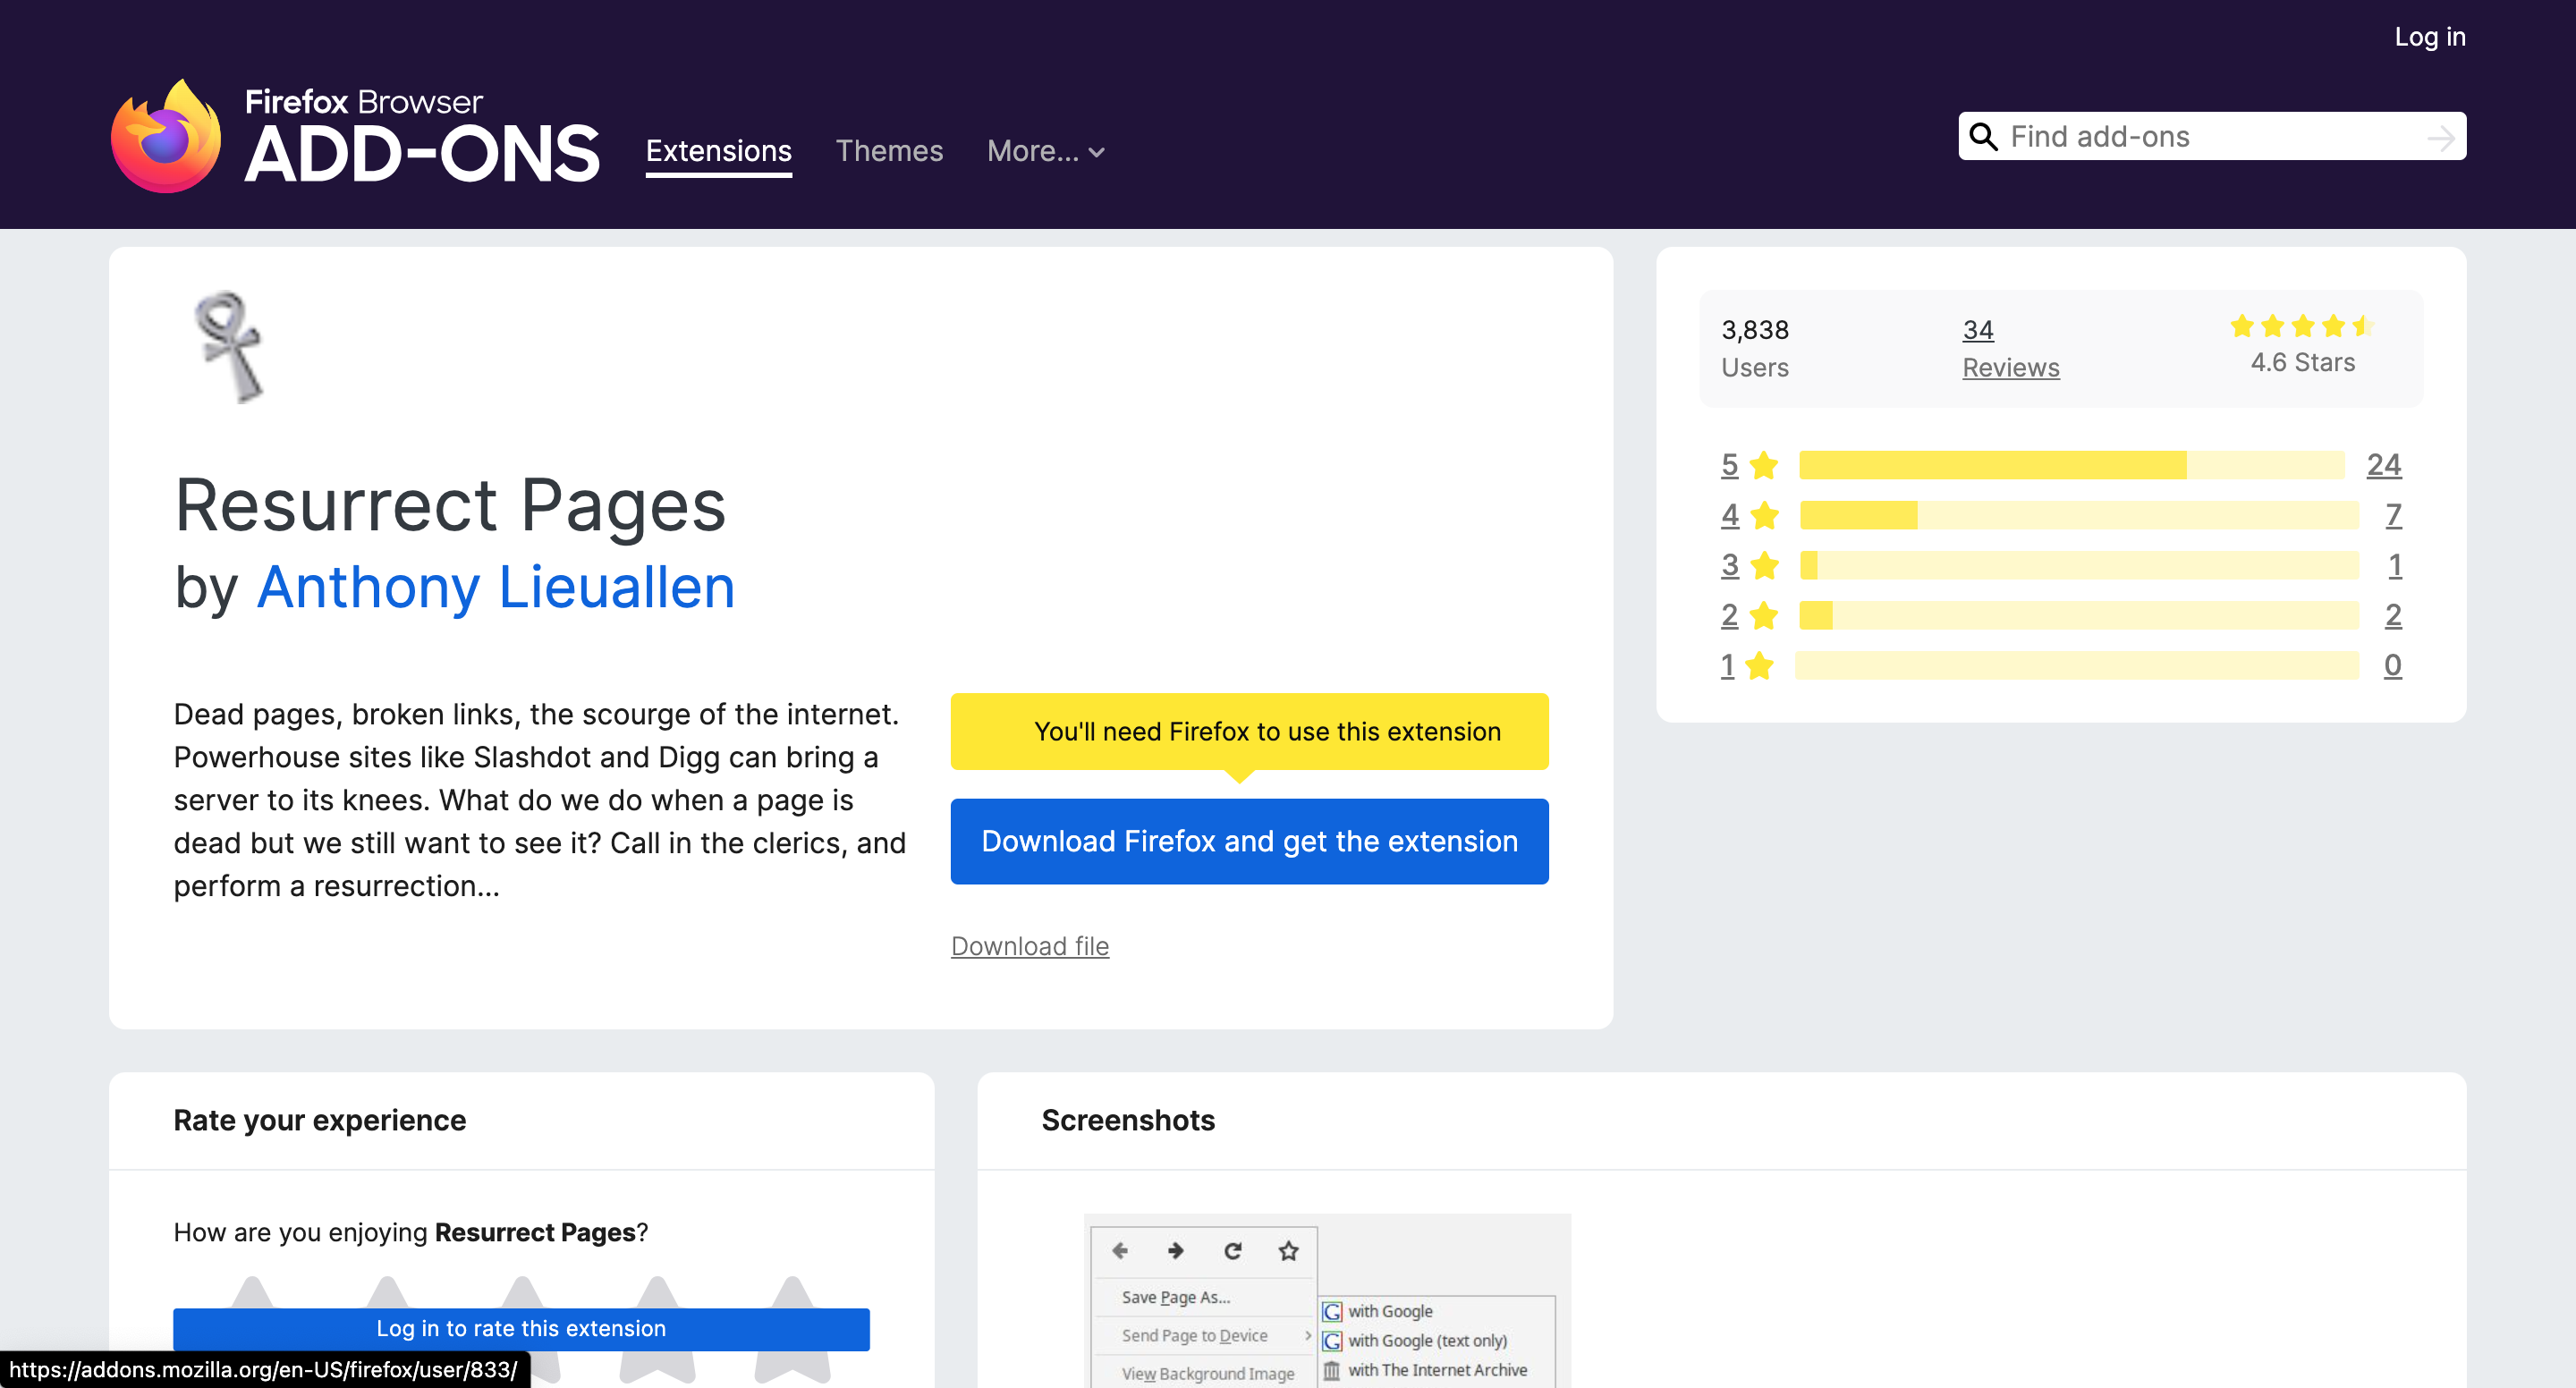This screenshot has height=1388, width=2576.
Task: Click the 3-star row star icon
Action: 1765,565
